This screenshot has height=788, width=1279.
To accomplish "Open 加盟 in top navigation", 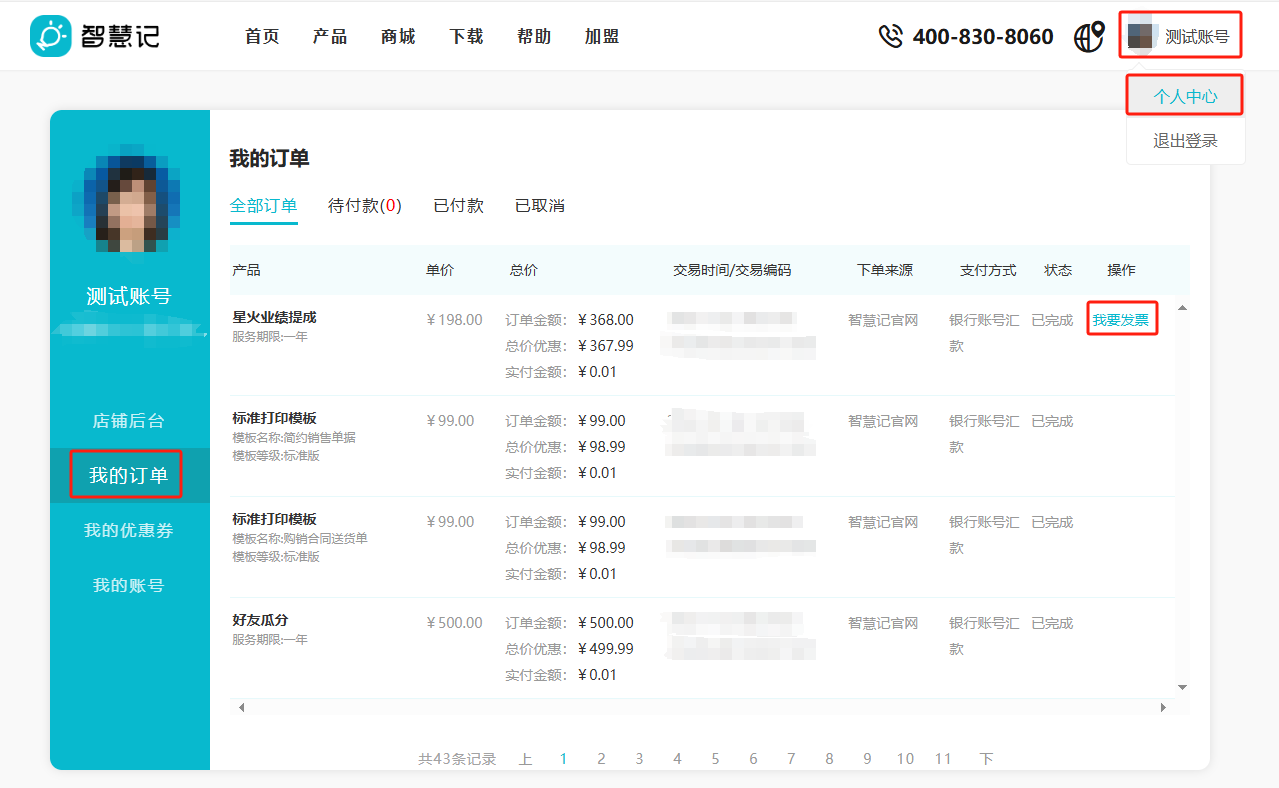I will [602, 37].
